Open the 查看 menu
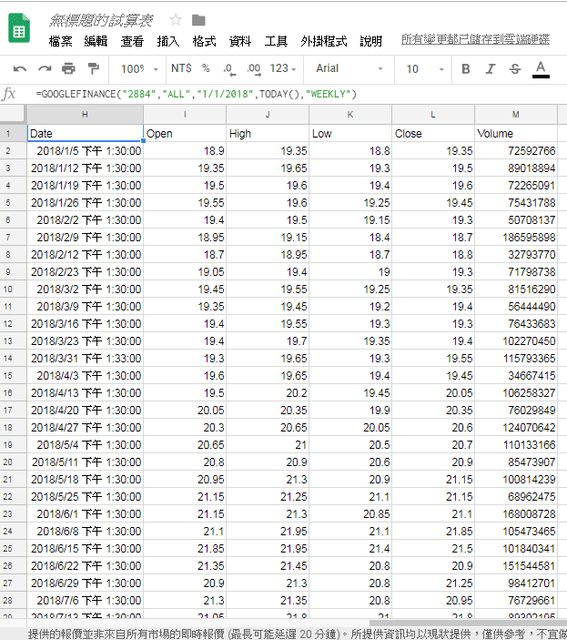Screen dimensions: 567x640 pos(132,41)
